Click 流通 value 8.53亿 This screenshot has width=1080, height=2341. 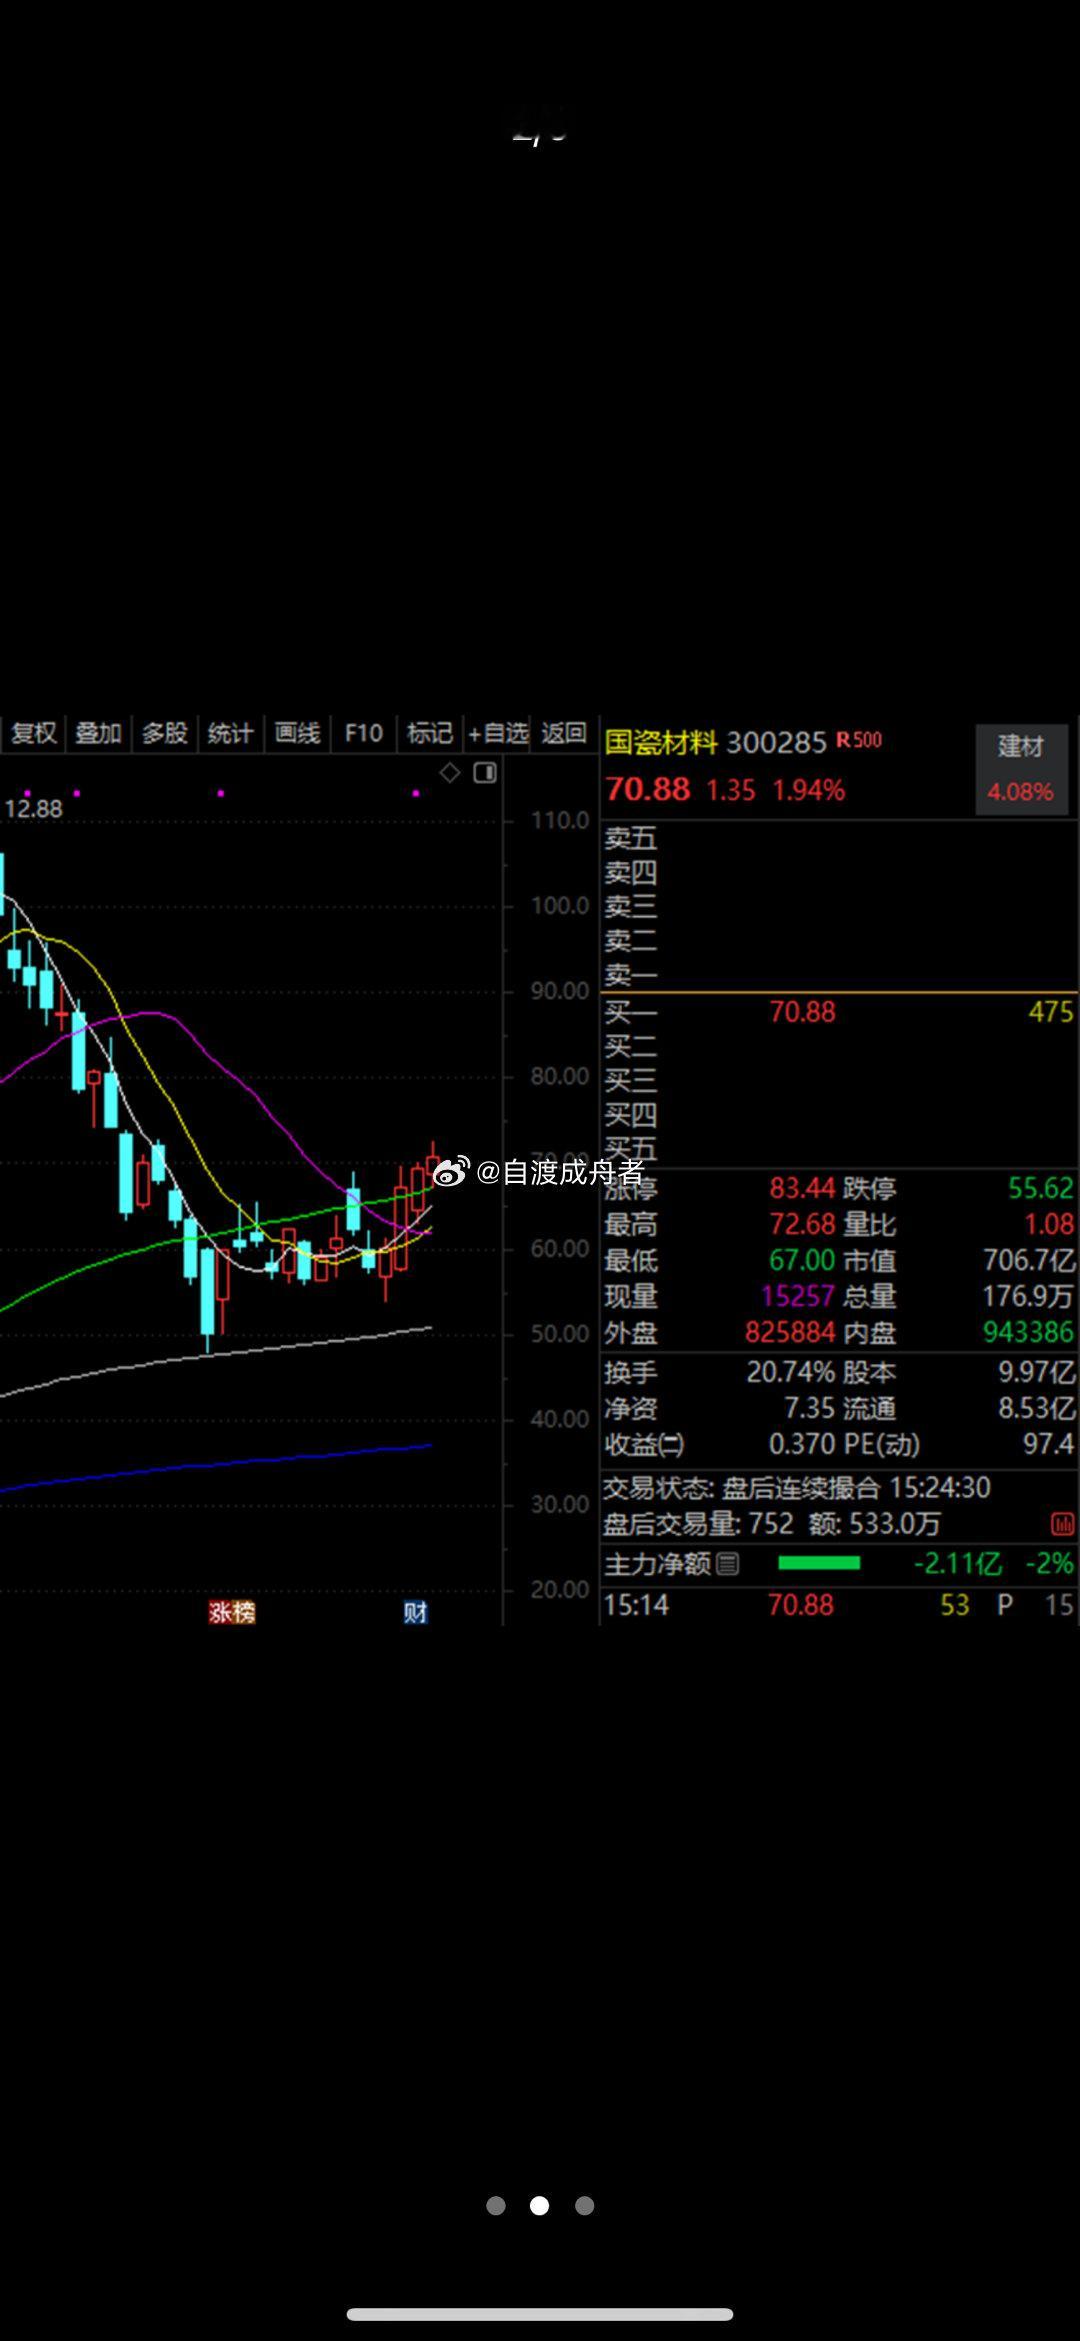[x=1037, y=1408]
